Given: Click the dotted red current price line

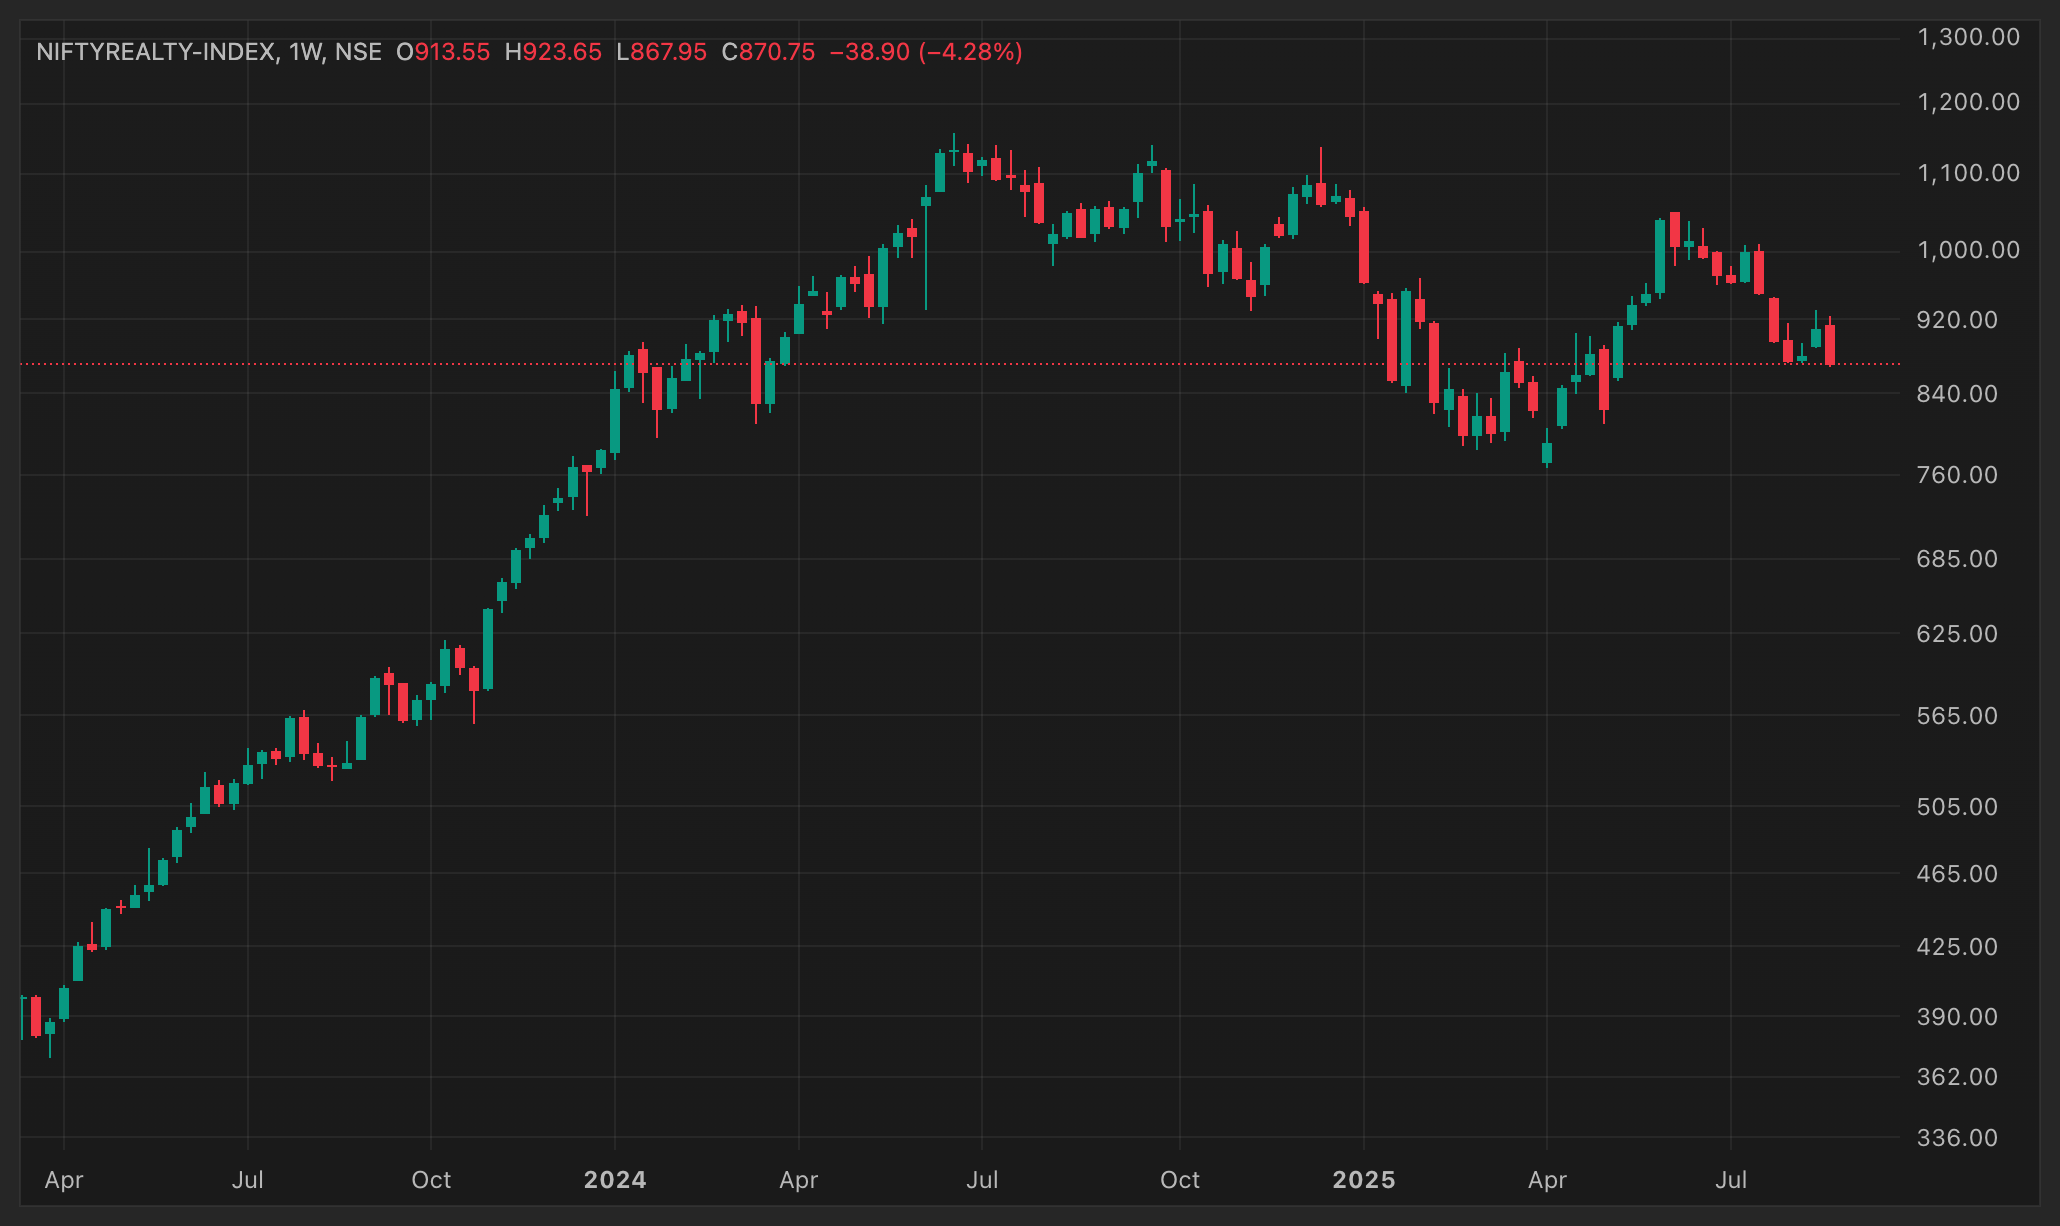Looking at the screenshot, I should tap(960, 364).
